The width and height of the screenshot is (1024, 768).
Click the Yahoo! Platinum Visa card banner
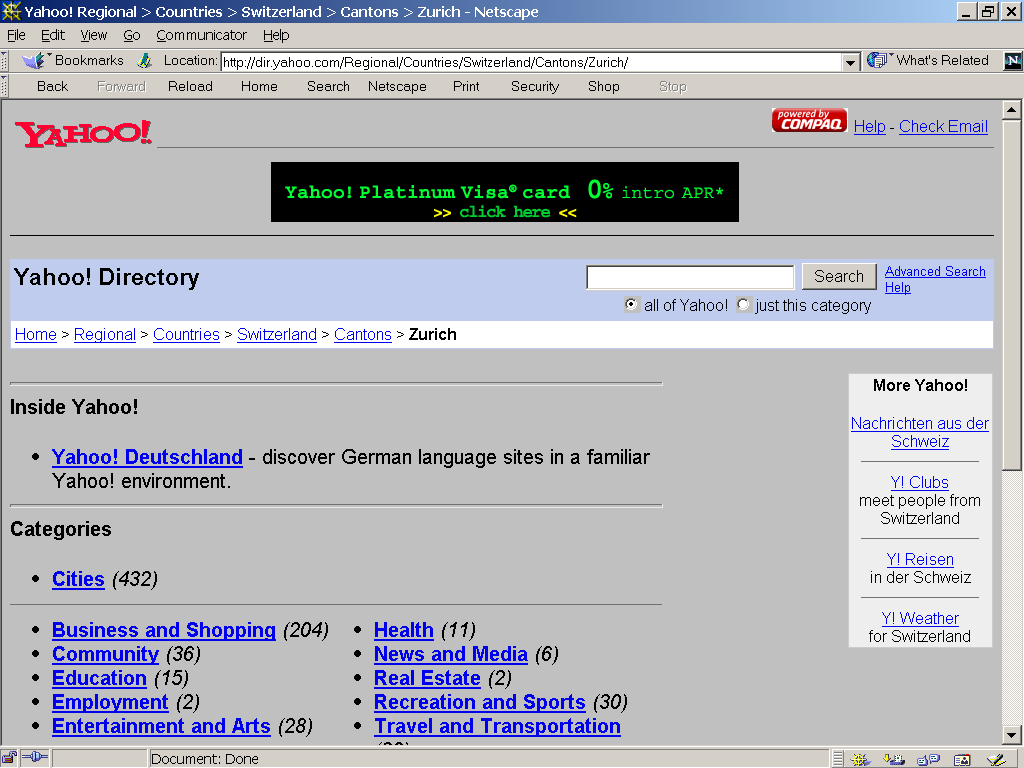coord(505,192)
